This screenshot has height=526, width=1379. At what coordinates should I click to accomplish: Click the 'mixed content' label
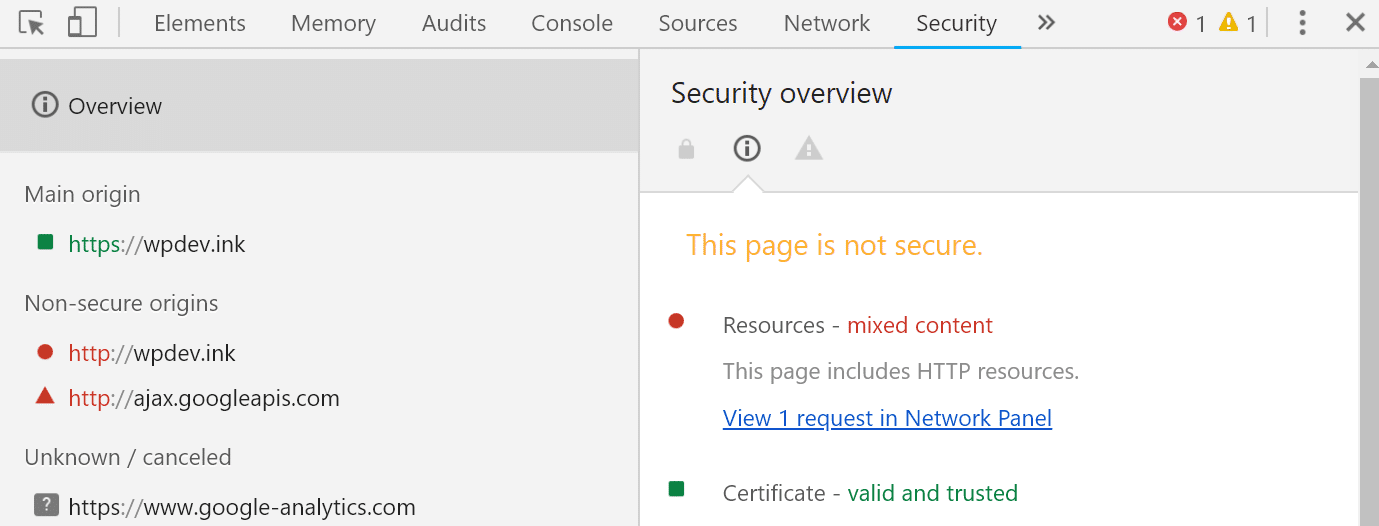(920, 325)
